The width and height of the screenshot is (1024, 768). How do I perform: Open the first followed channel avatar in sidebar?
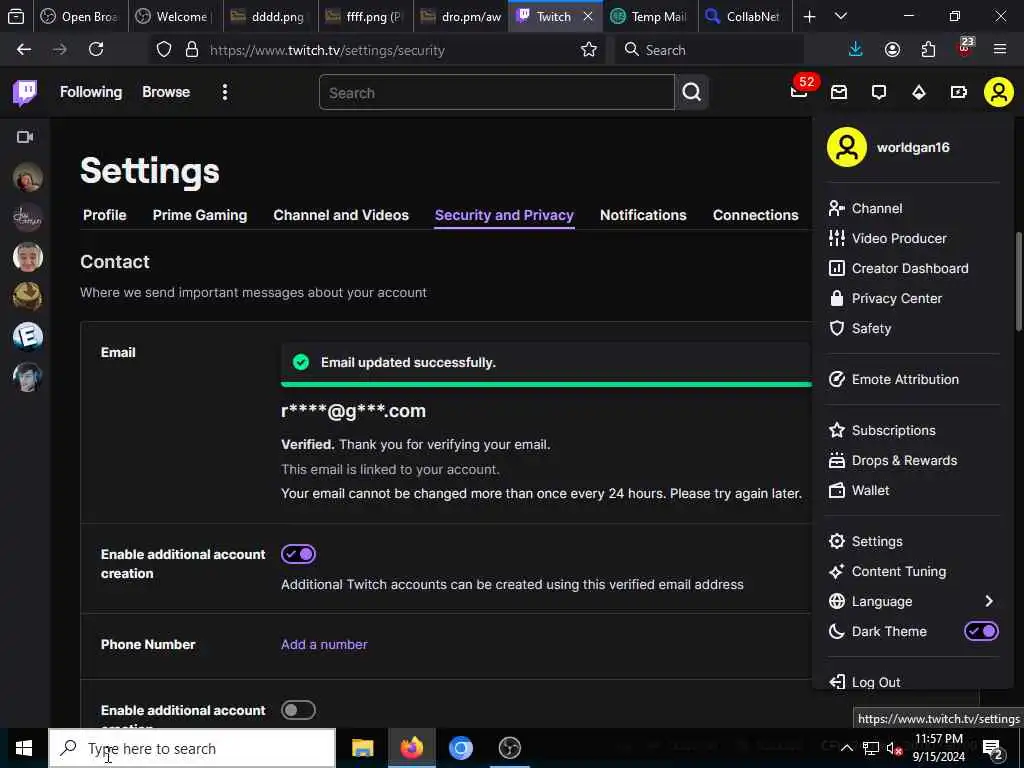27,177
